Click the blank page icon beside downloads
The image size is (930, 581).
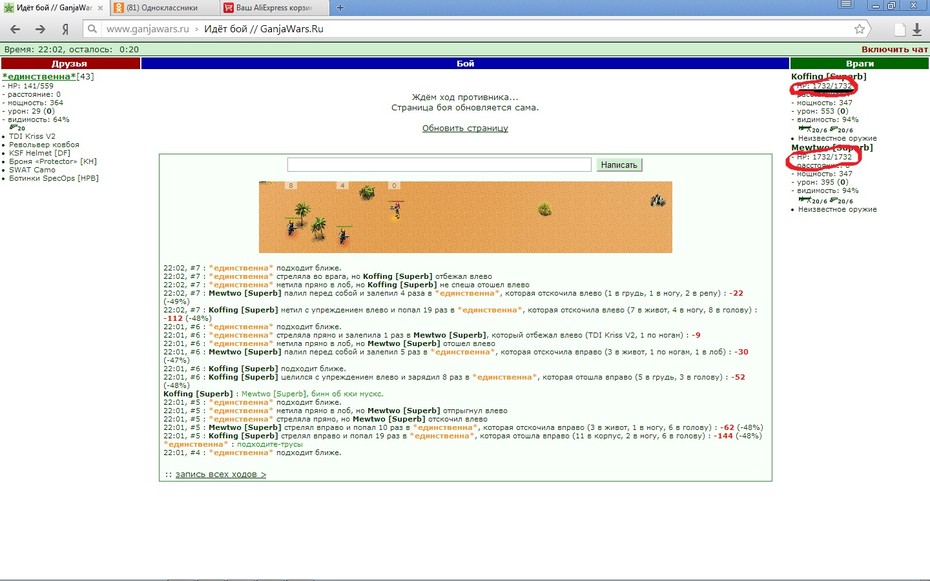900,30
